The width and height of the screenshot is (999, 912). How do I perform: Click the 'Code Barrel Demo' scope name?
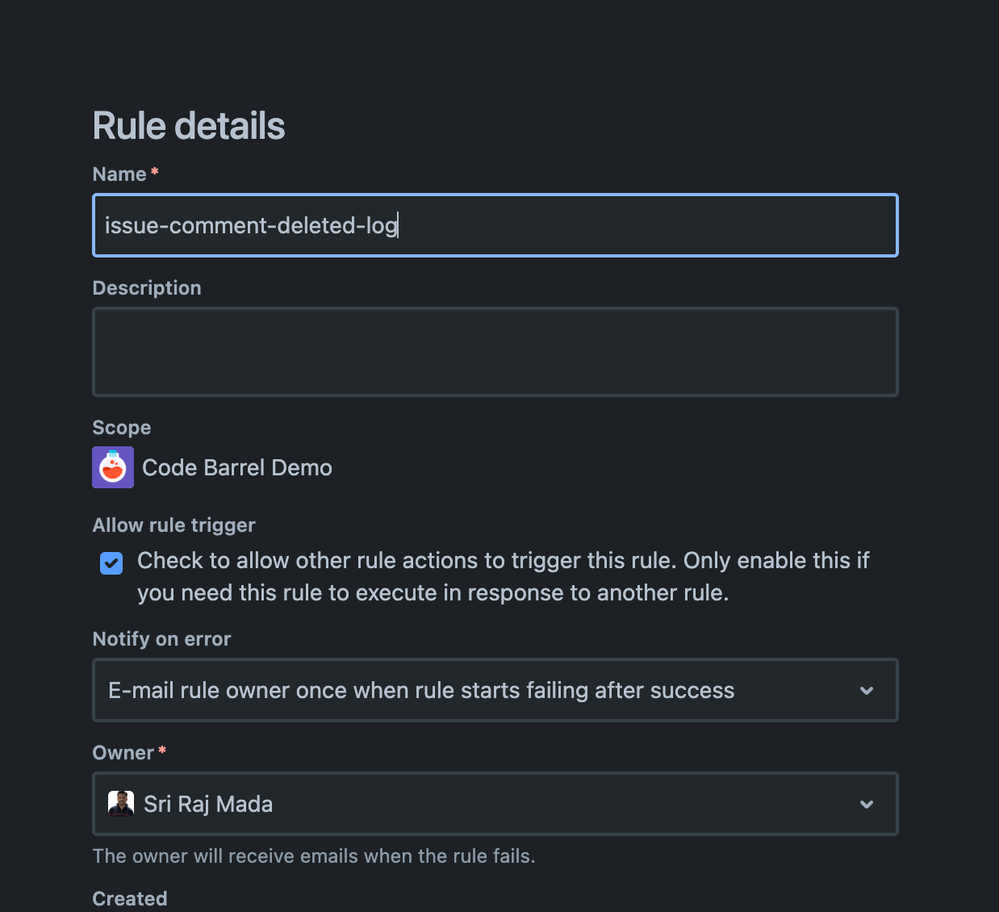click(237, 468)
